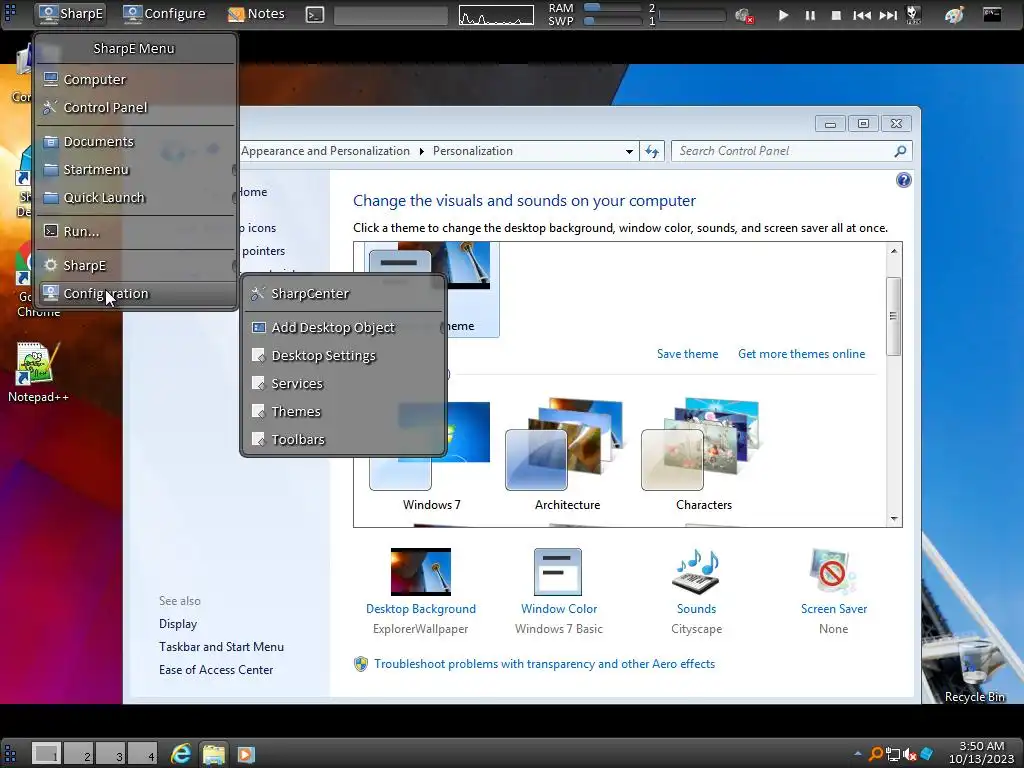Open Screen Saver settings icon
This screenshot has height=768, width=1024.
[833, 571]
